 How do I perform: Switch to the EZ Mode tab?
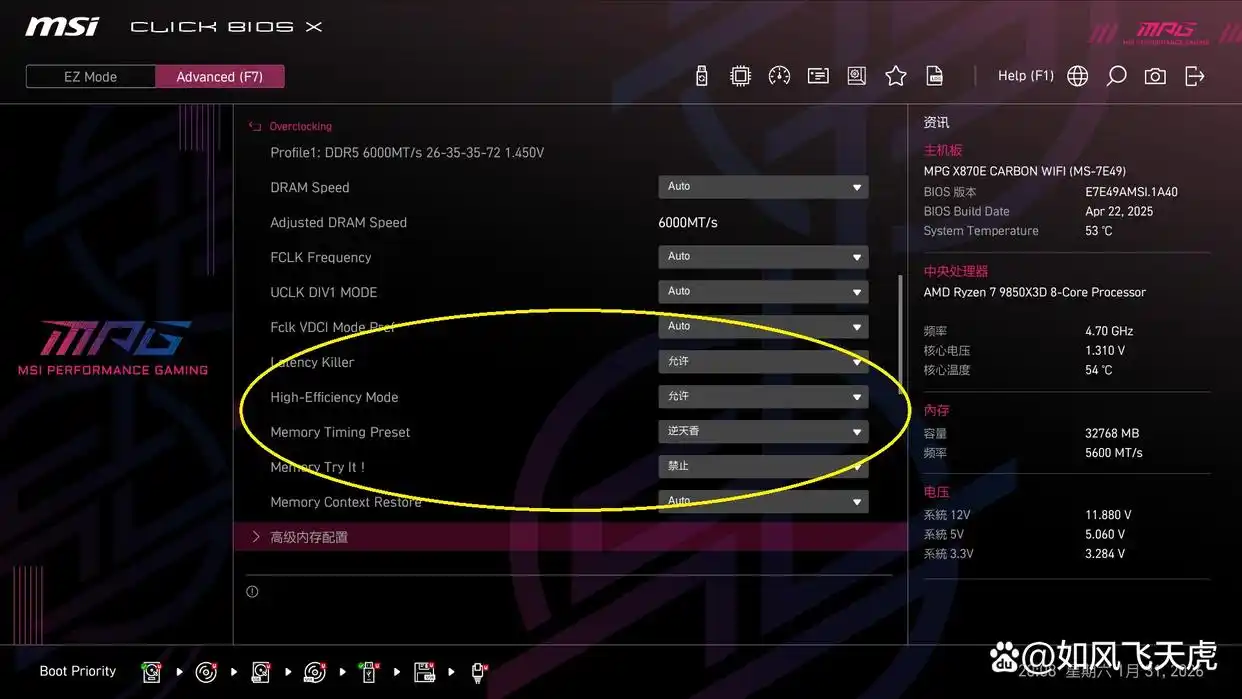coord(91,77)
